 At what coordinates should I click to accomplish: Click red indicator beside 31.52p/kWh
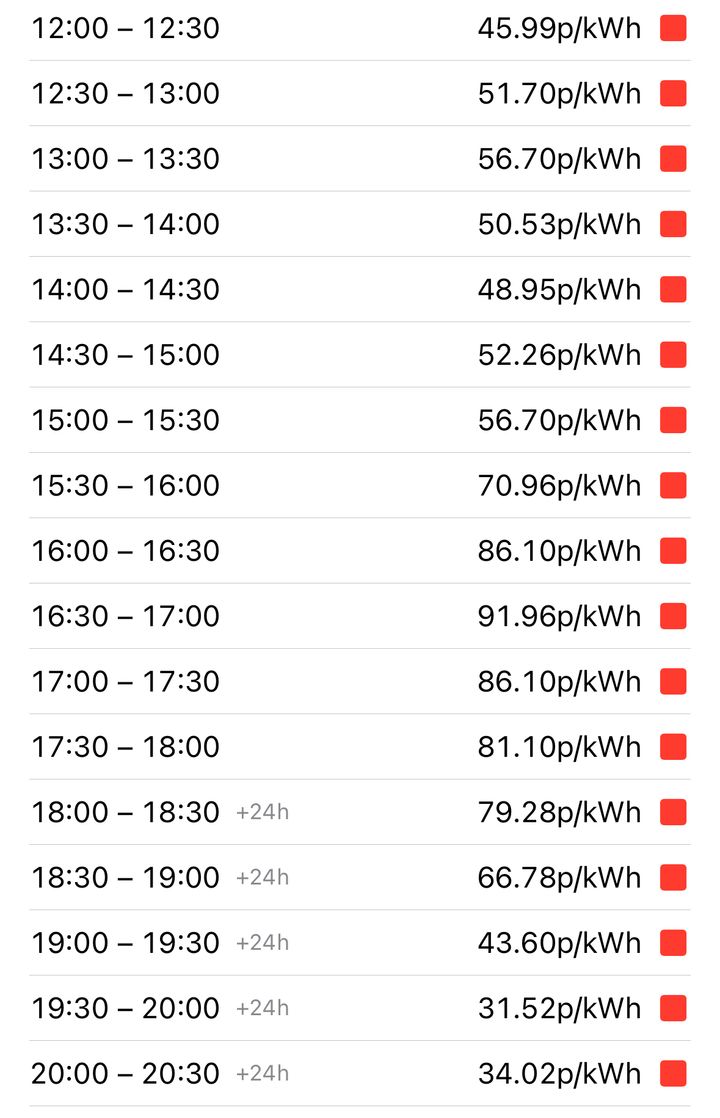(673, 1008)
